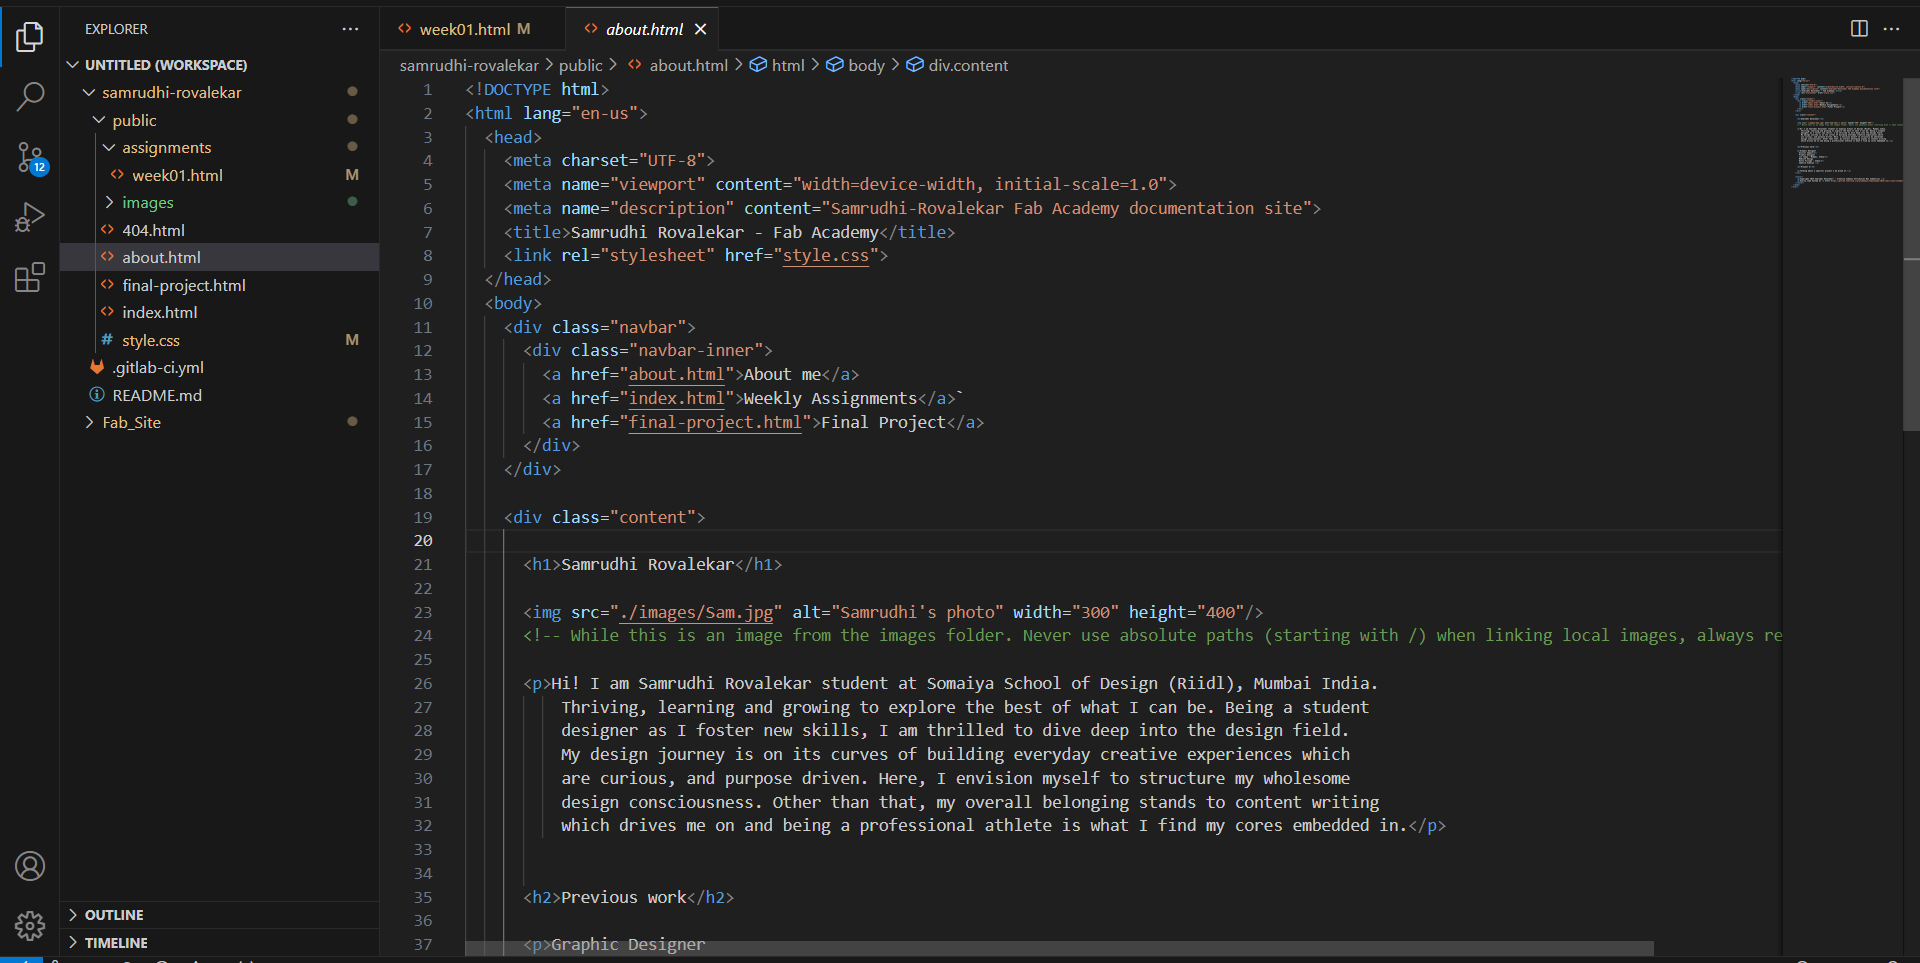Image resolution: width=1920 pixels, height=963 pixels.
Task: Collapse the UNTITLED (WORKSPACE) section
Action: tap(73, 64)
